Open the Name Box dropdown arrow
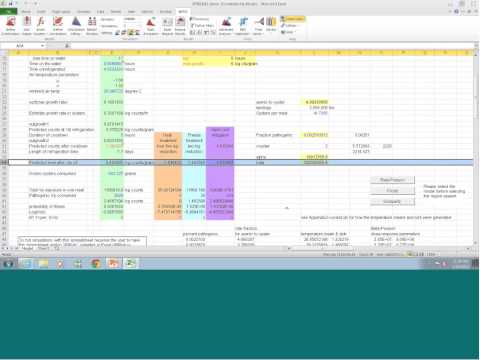This screenshot has height=360, width=480. tap(42, 46)
